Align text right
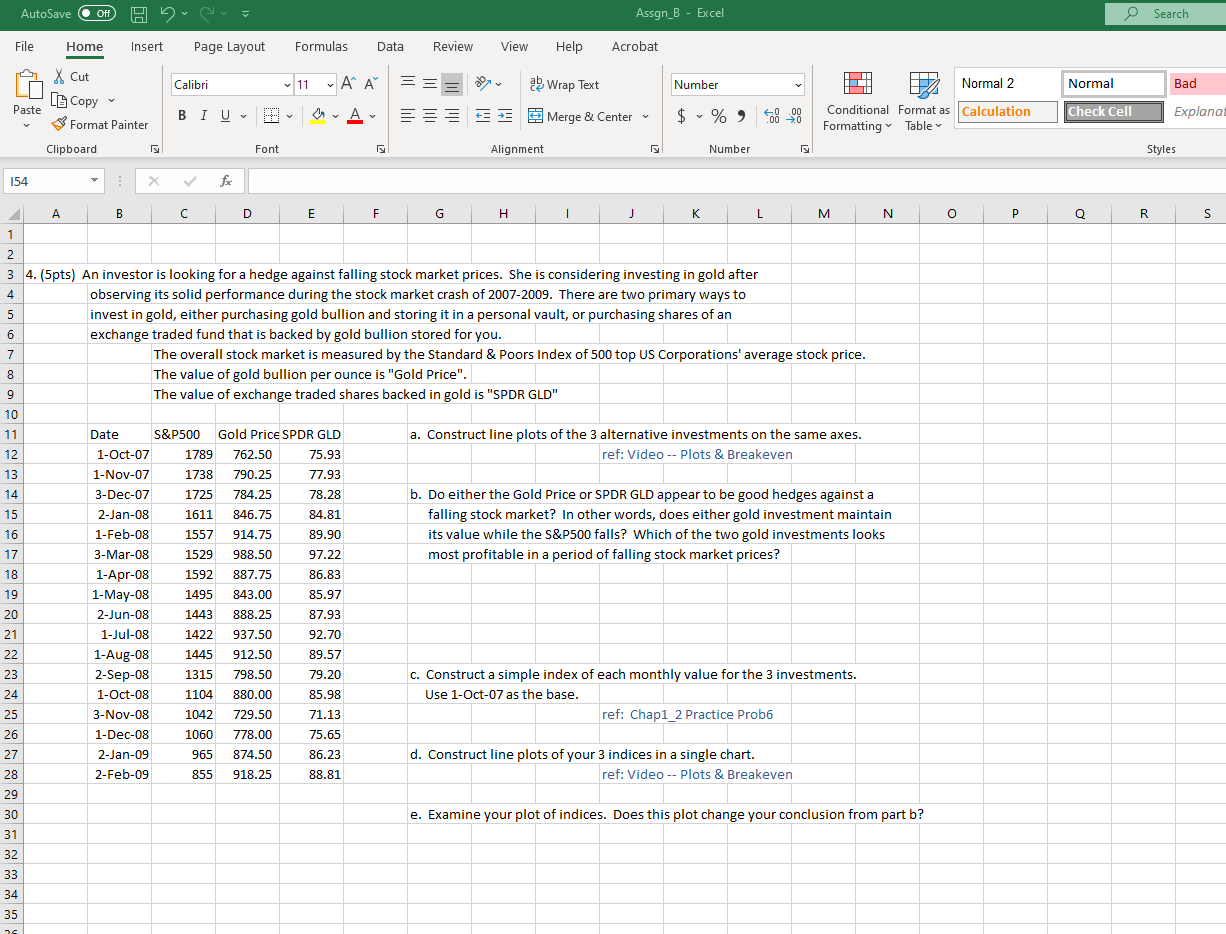The width and height of the screenshot is (1226, 934). point(452,117)
